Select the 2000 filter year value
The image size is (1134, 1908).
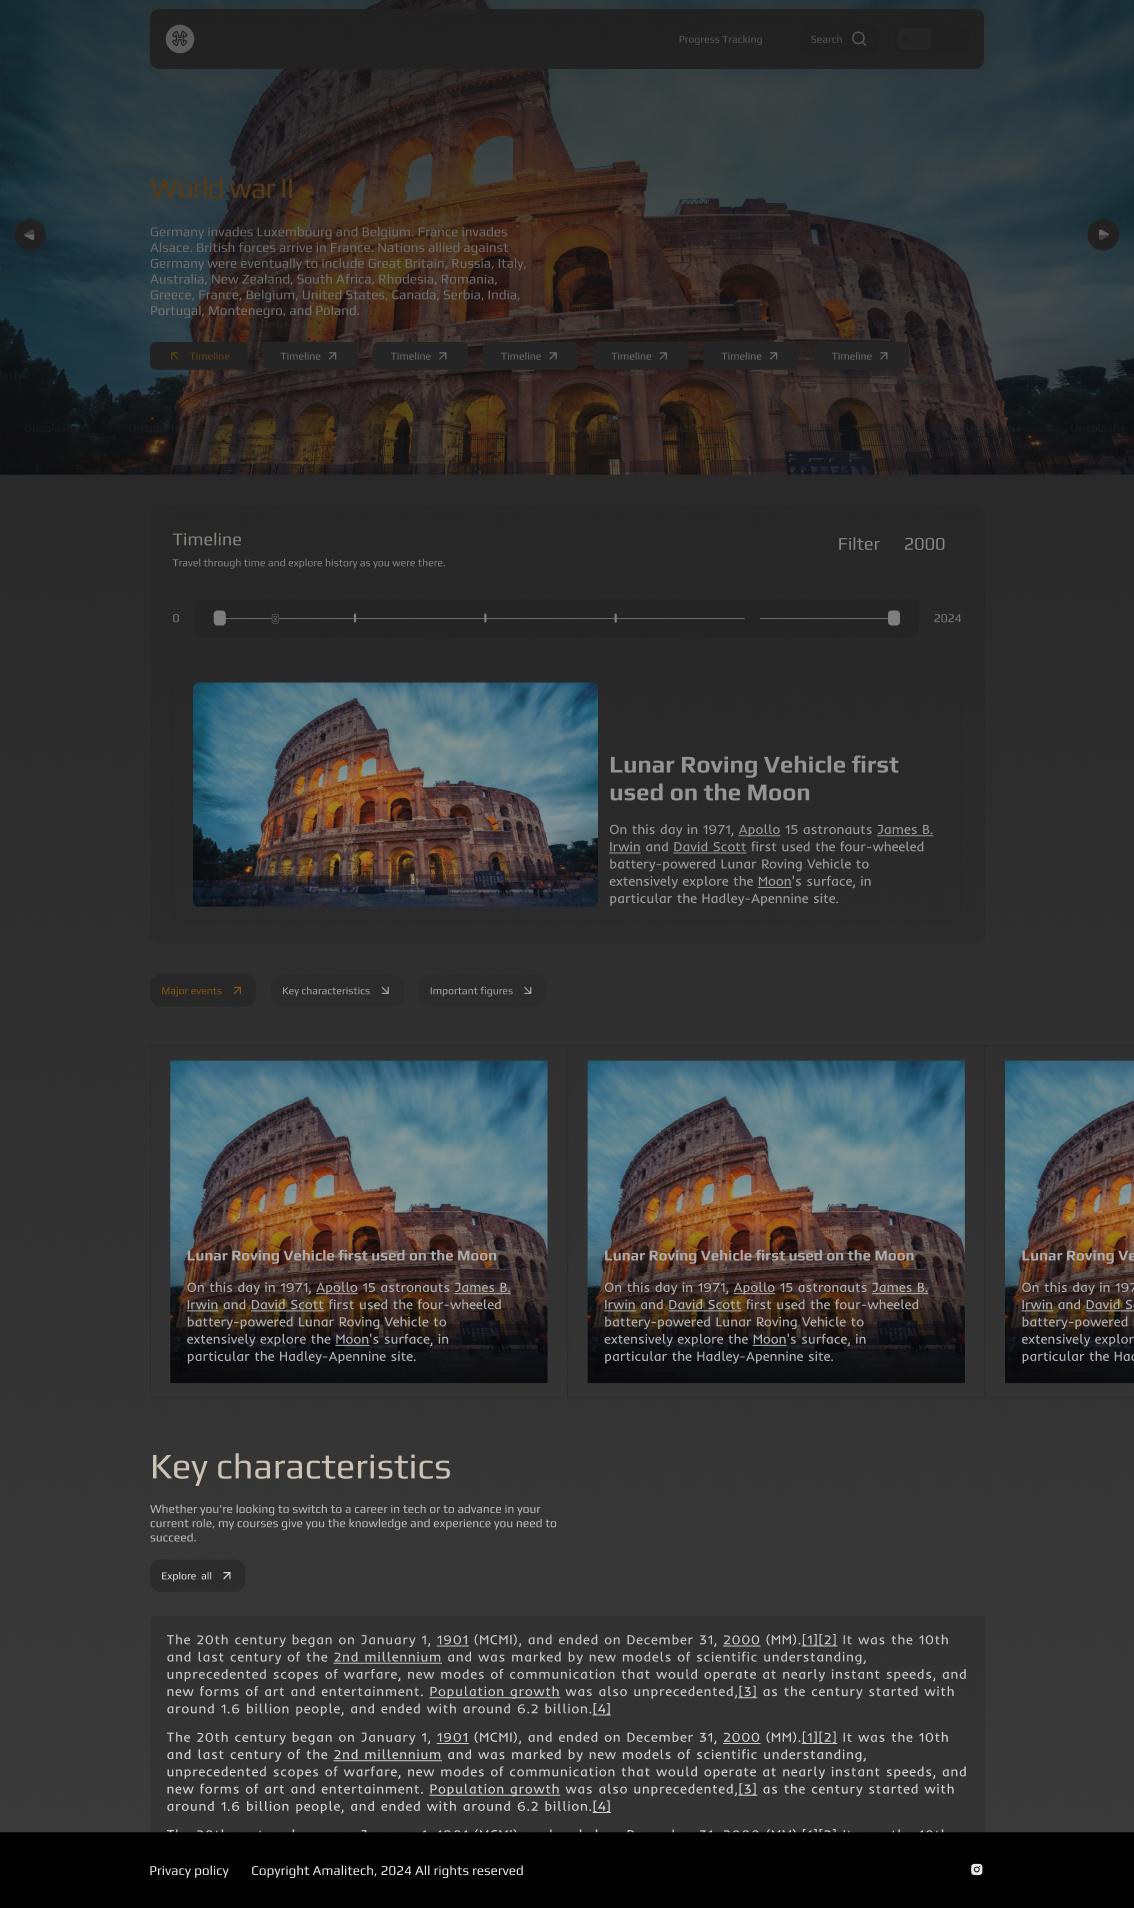(924, 544)
